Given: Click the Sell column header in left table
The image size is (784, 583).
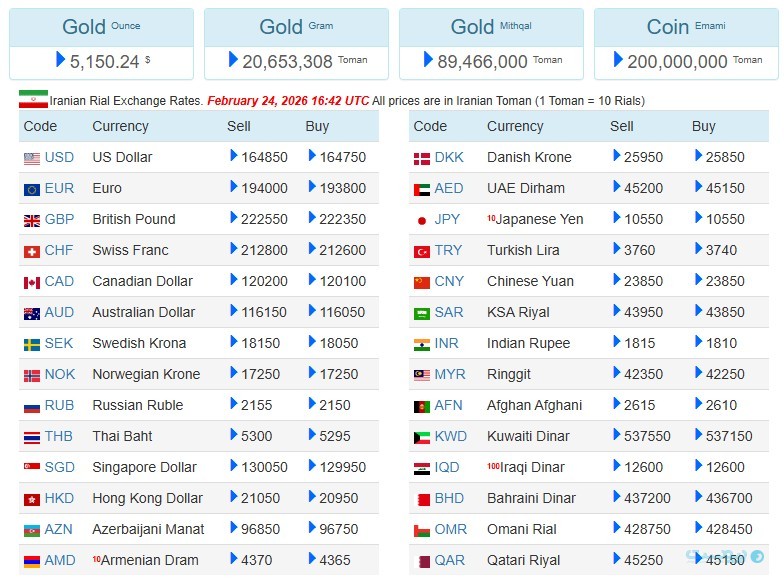Looking at the screenshot, I should tap(239, 126).
